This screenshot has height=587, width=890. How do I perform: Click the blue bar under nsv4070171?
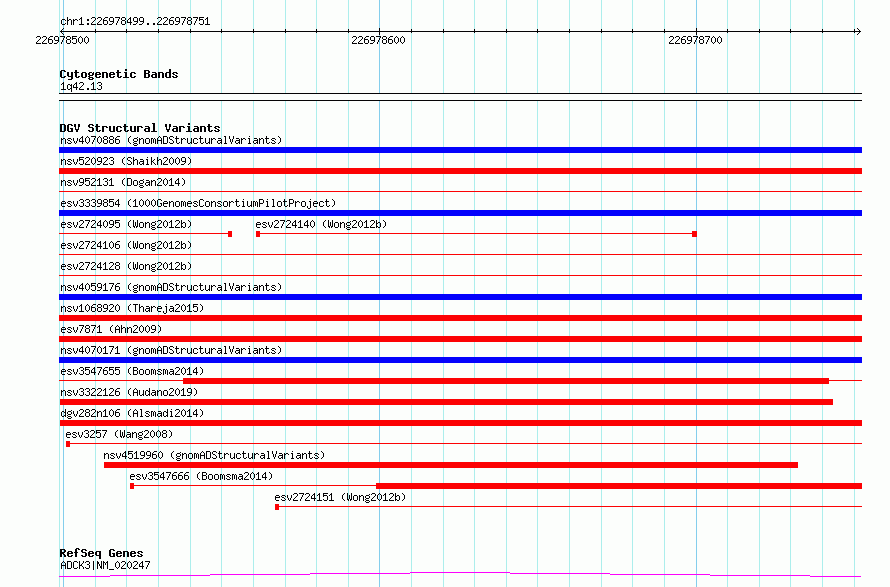pos(460,360)
